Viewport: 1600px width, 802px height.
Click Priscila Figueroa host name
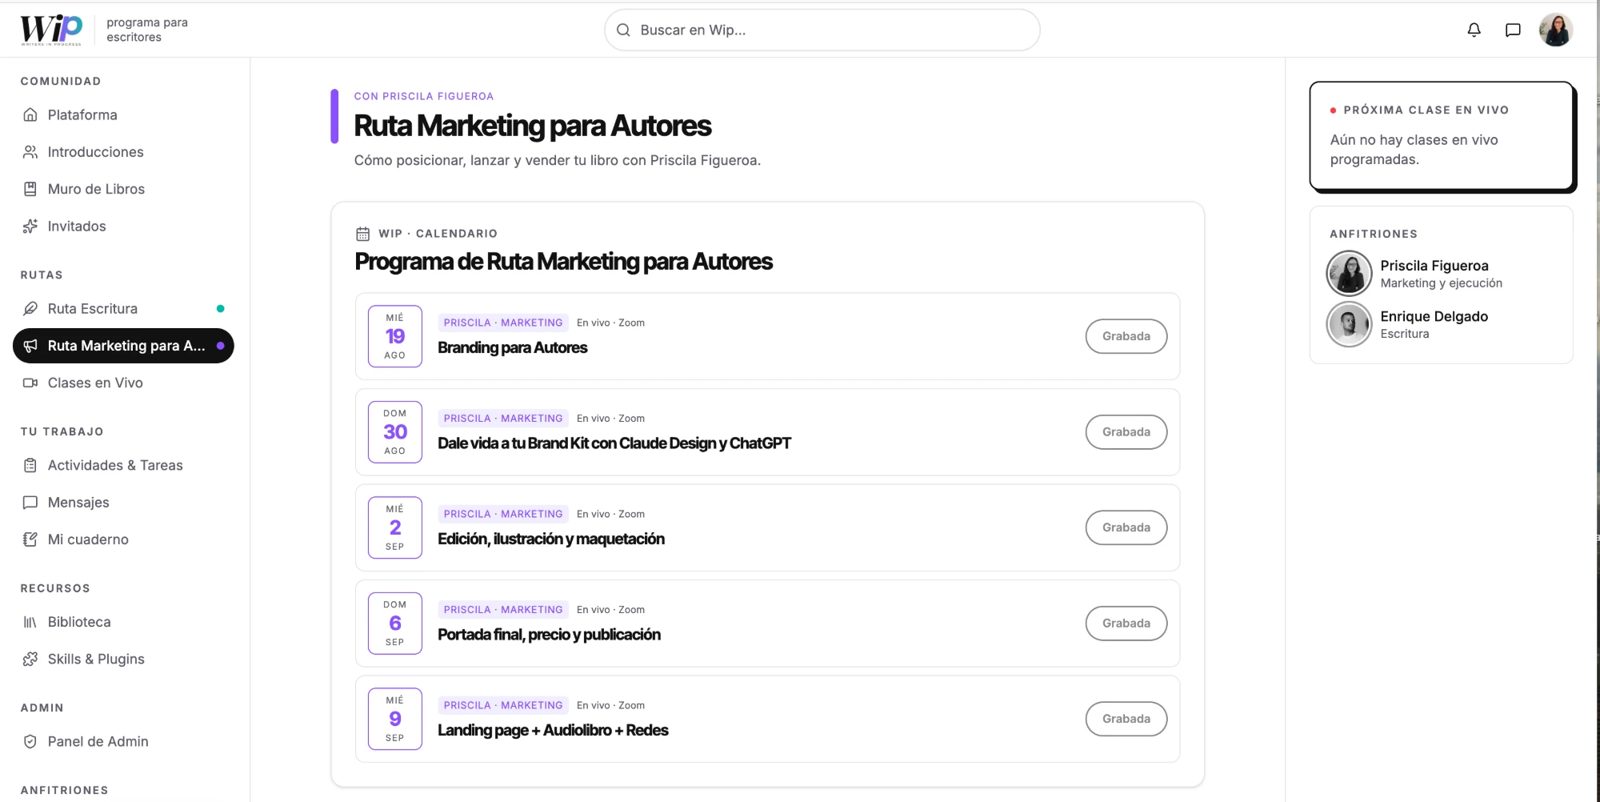click(x=1434, y=266)
